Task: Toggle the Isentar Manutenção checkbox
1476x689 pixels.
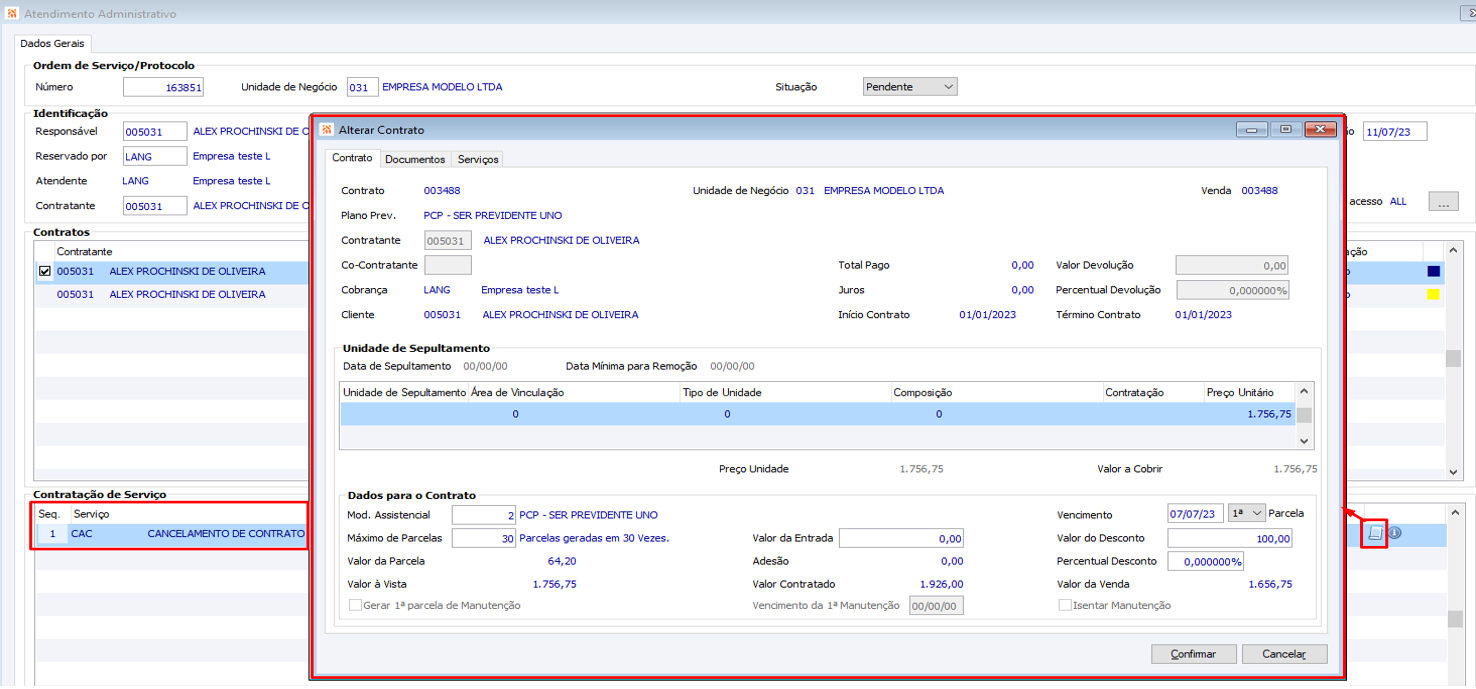Action: tap(1064, 605)
